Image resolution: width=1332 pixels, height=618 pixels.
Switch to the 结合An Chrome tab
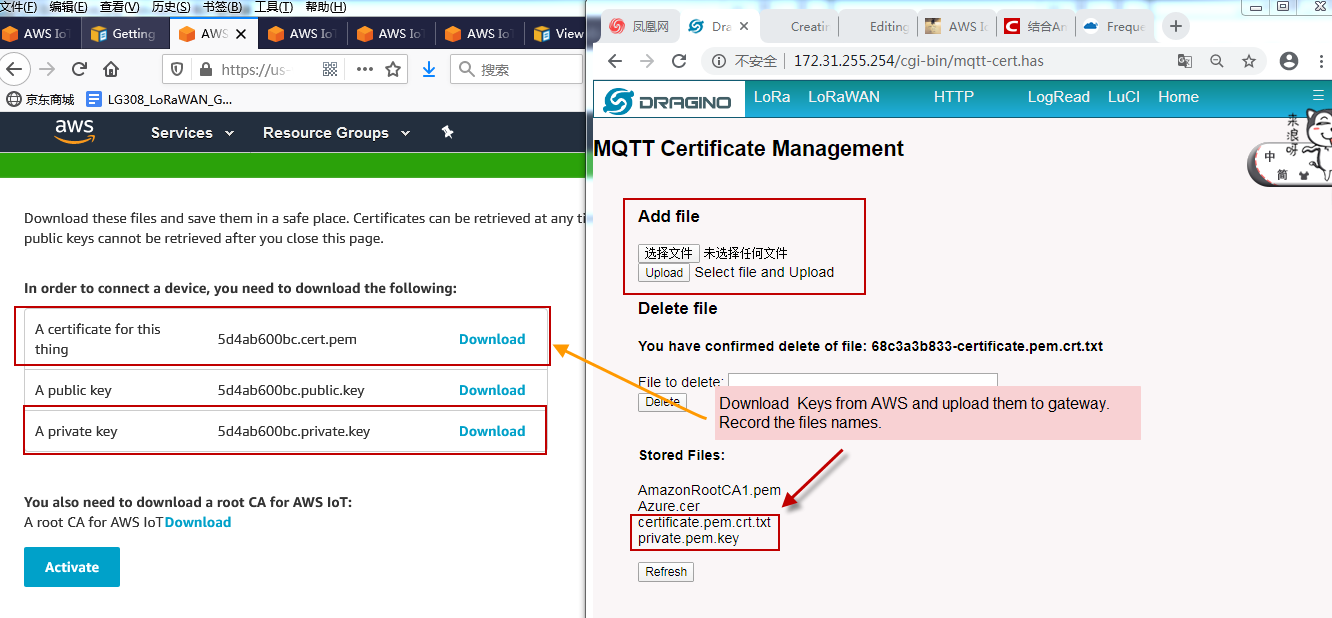click(1036, 26)
